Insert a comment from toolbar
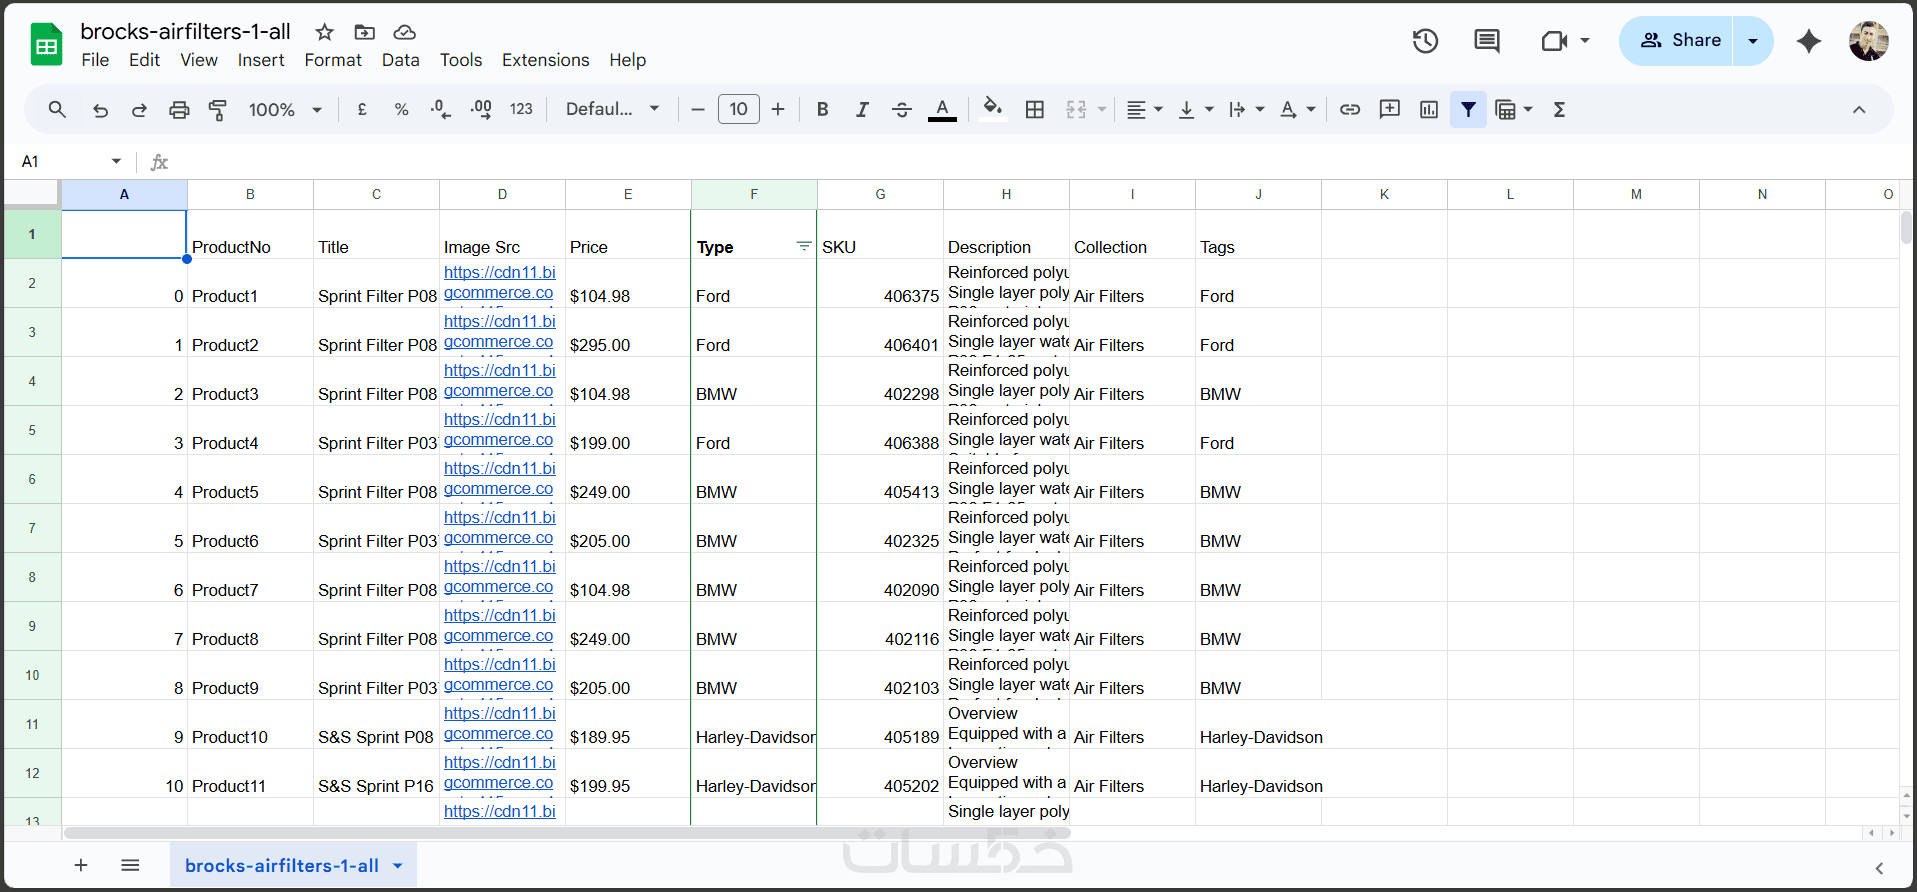This screenshot has width=1917, height=892. point(1389,109)
